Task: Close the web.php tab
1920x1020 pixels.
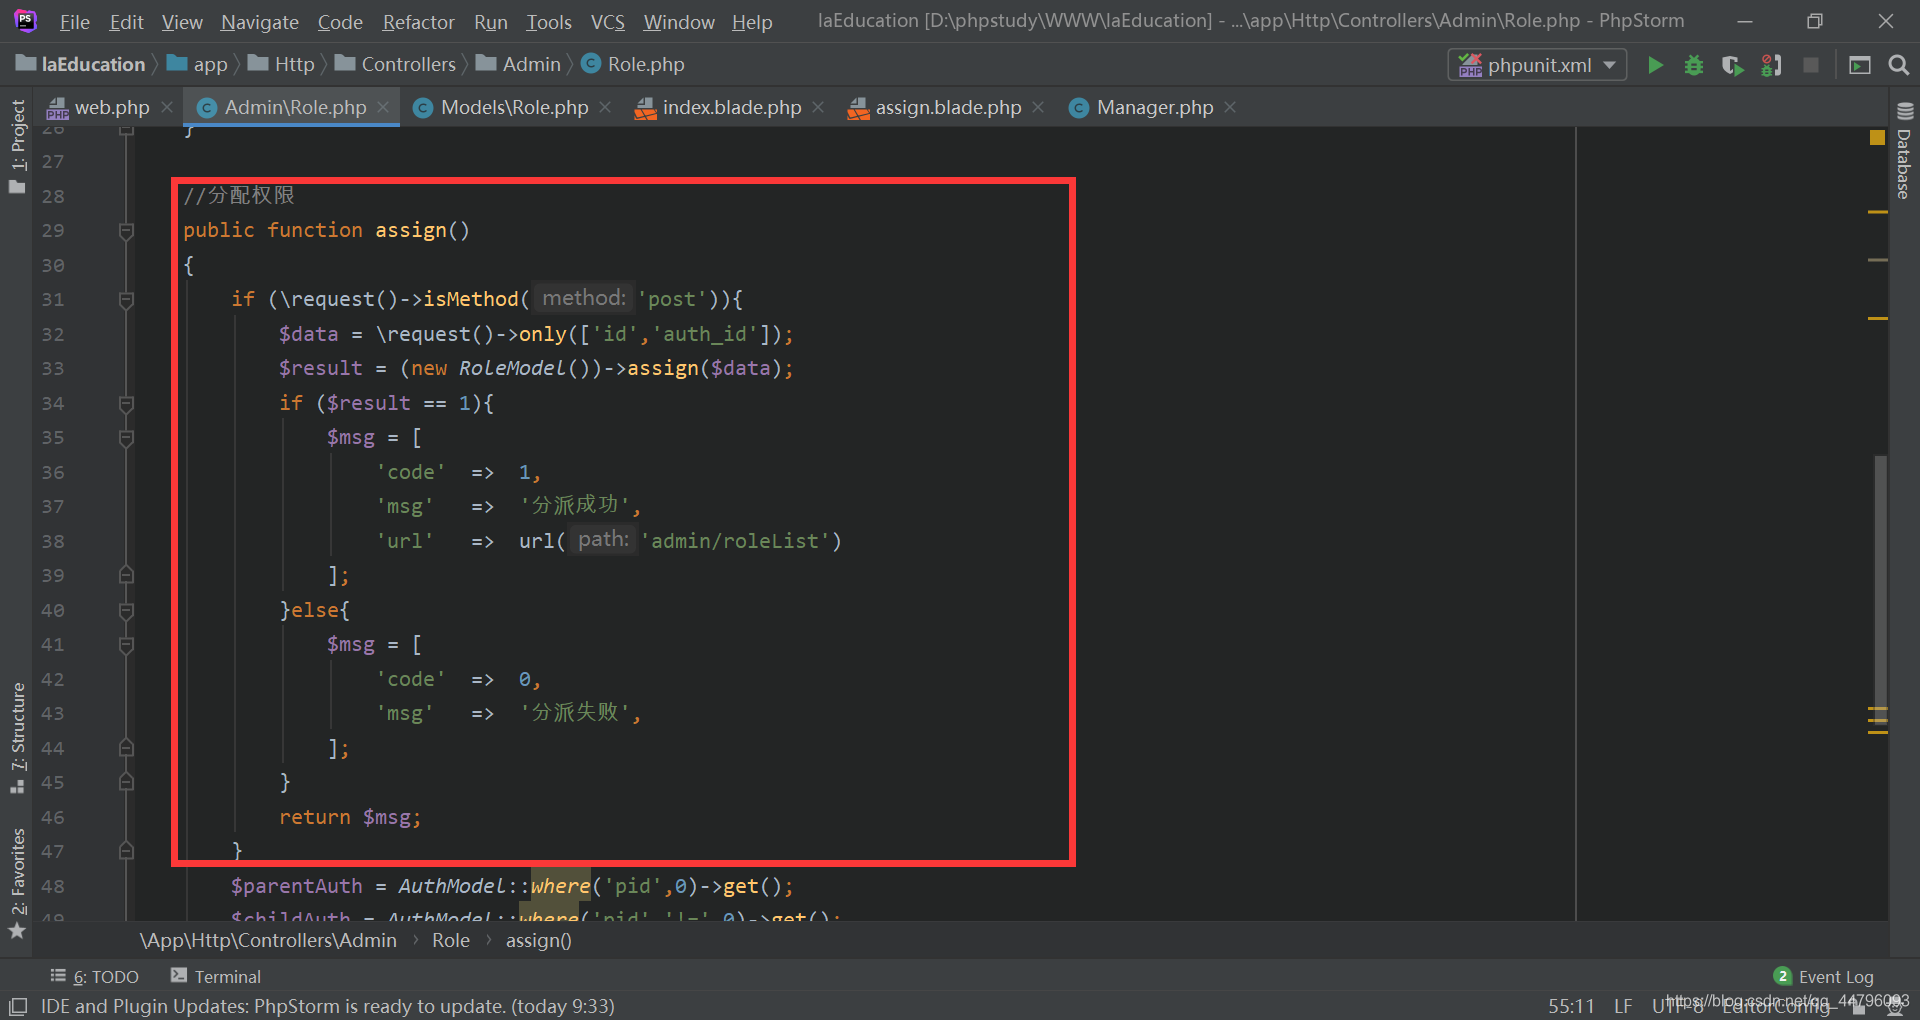Action: click(167, 107)
